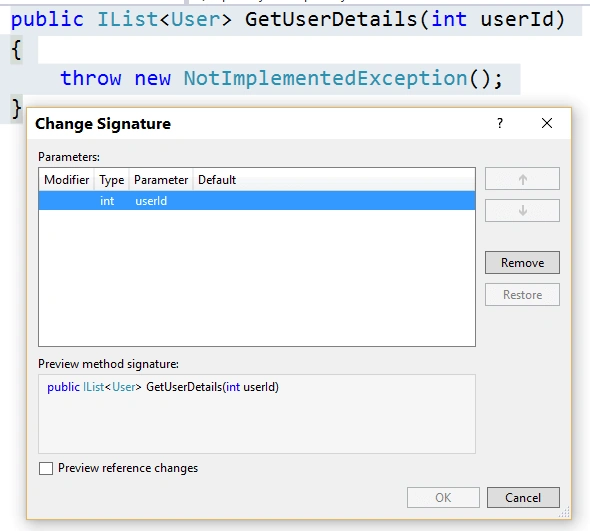Click the Default column header
This screenshot has width=590, height=531.
click(217, 180)
